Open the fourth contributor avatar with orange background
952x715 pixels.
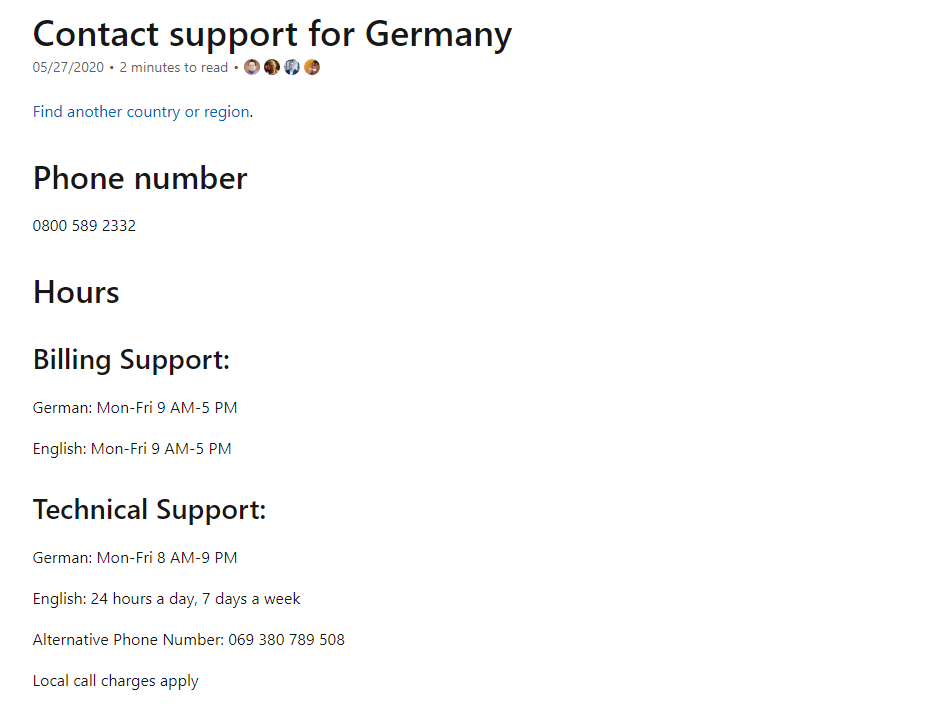pyautogui.click(x=312, y=67)
